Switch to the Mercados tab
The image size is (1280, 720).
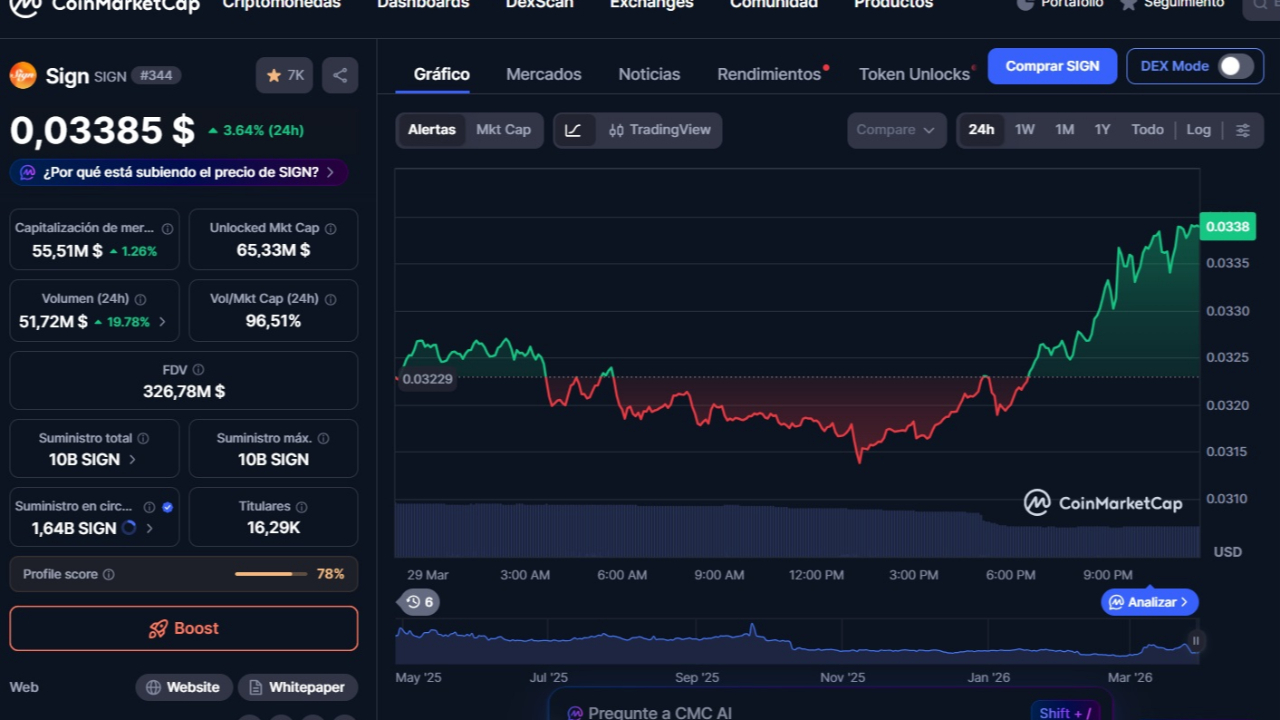544,74
